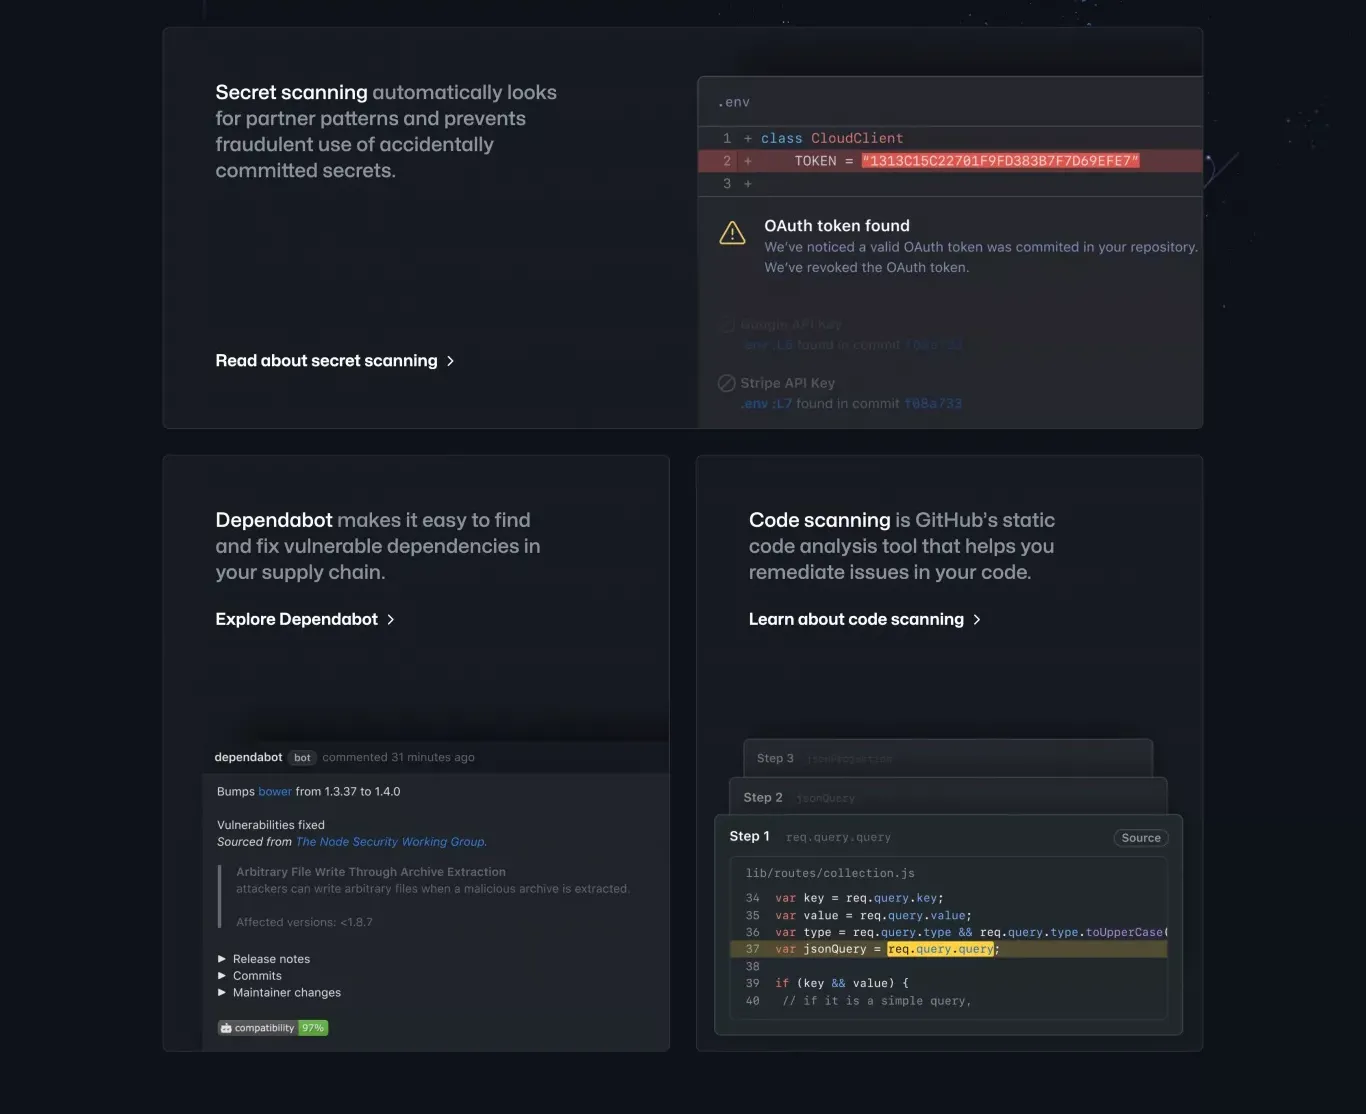Click 'Arbitrary File Write Through Archive Extraction' title
The image size is (1366, 1114).
point(371,872)
